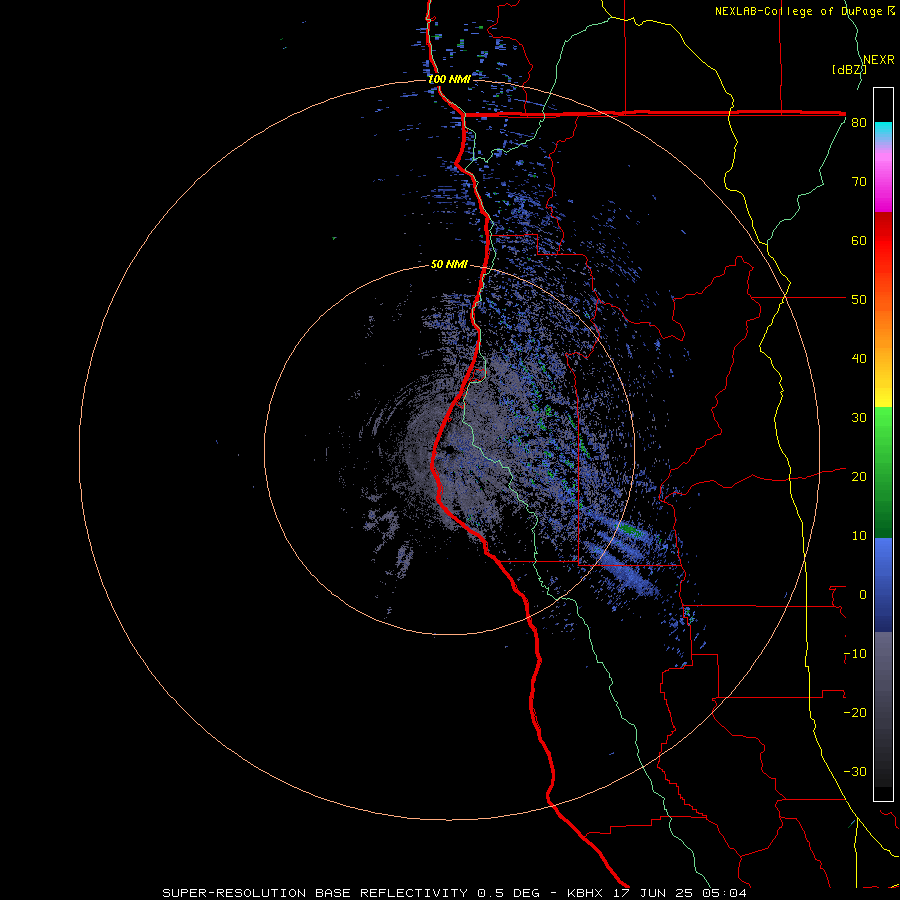Click the 70 value on the dBZ scale
The width and height of the screenshot is (900, 900).
859,181
